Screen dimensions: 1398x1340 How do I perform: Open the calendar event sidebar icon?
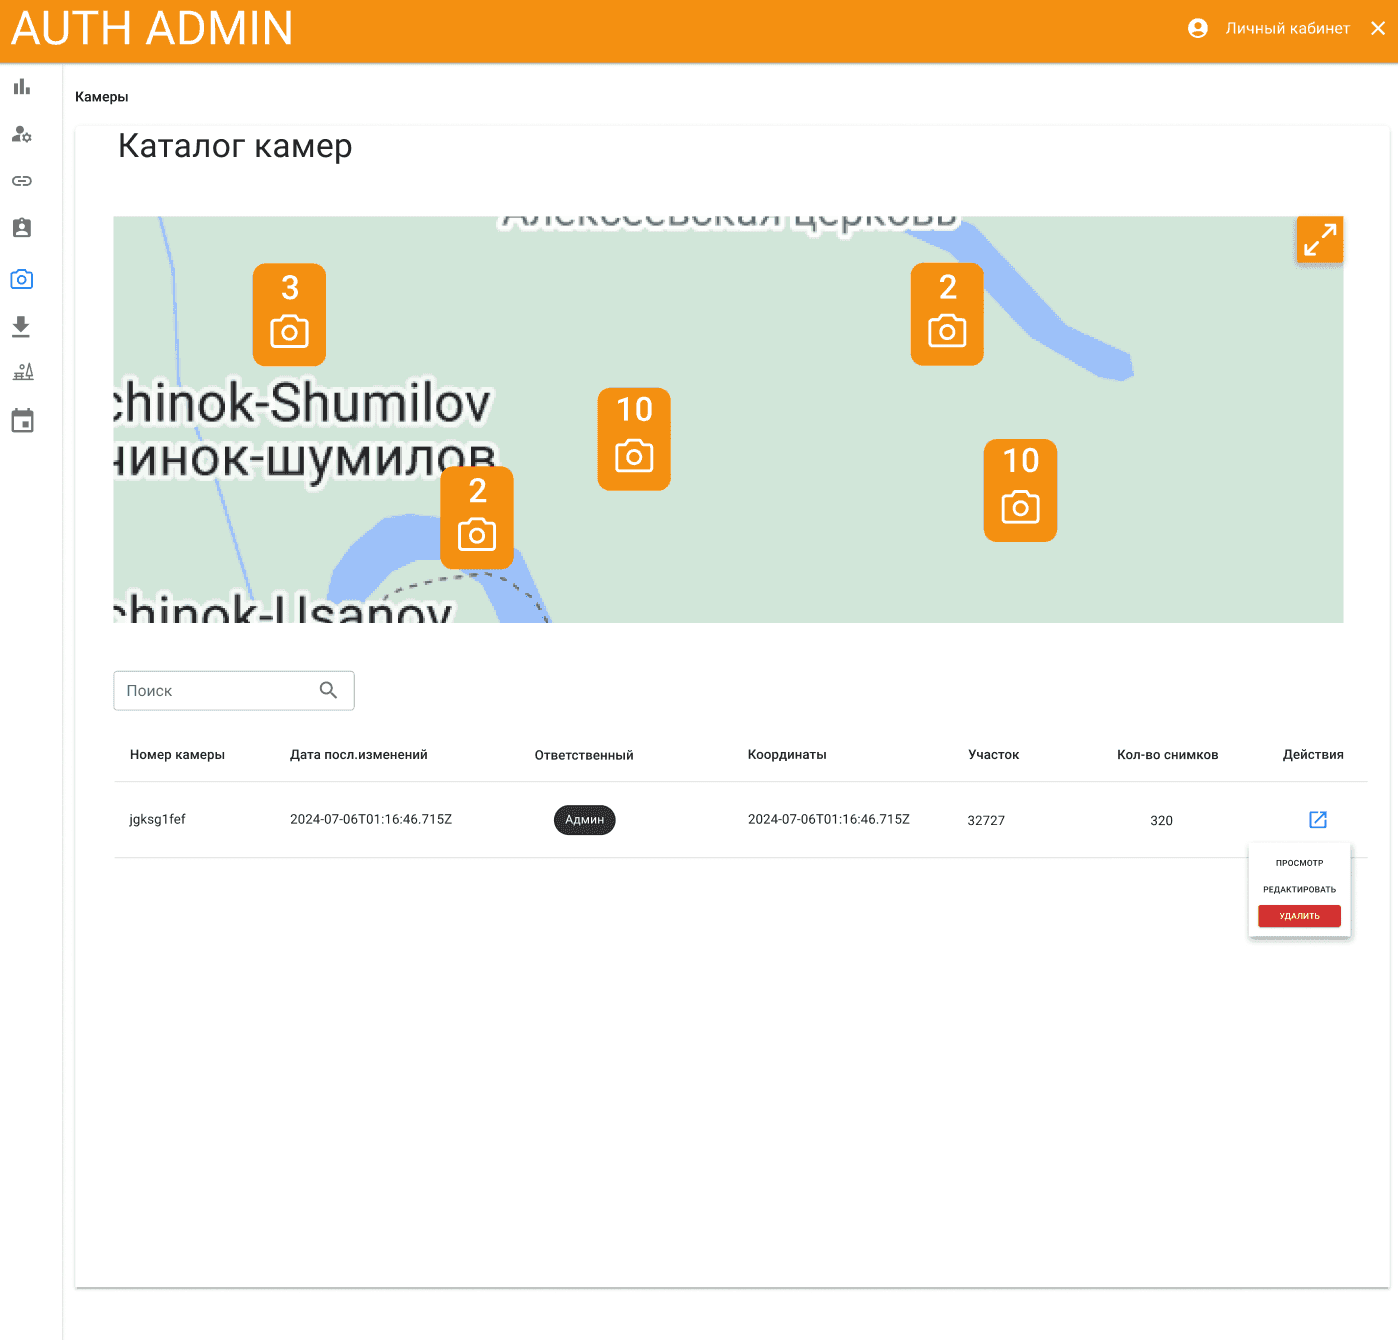pyautogui.click(x=22, y=421)
